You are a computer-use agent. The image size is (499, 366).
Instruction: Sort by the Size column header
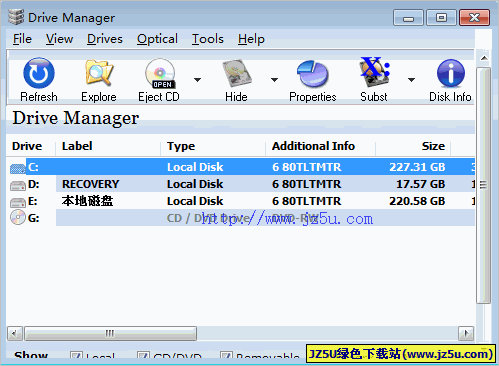[x=433, y=146]
